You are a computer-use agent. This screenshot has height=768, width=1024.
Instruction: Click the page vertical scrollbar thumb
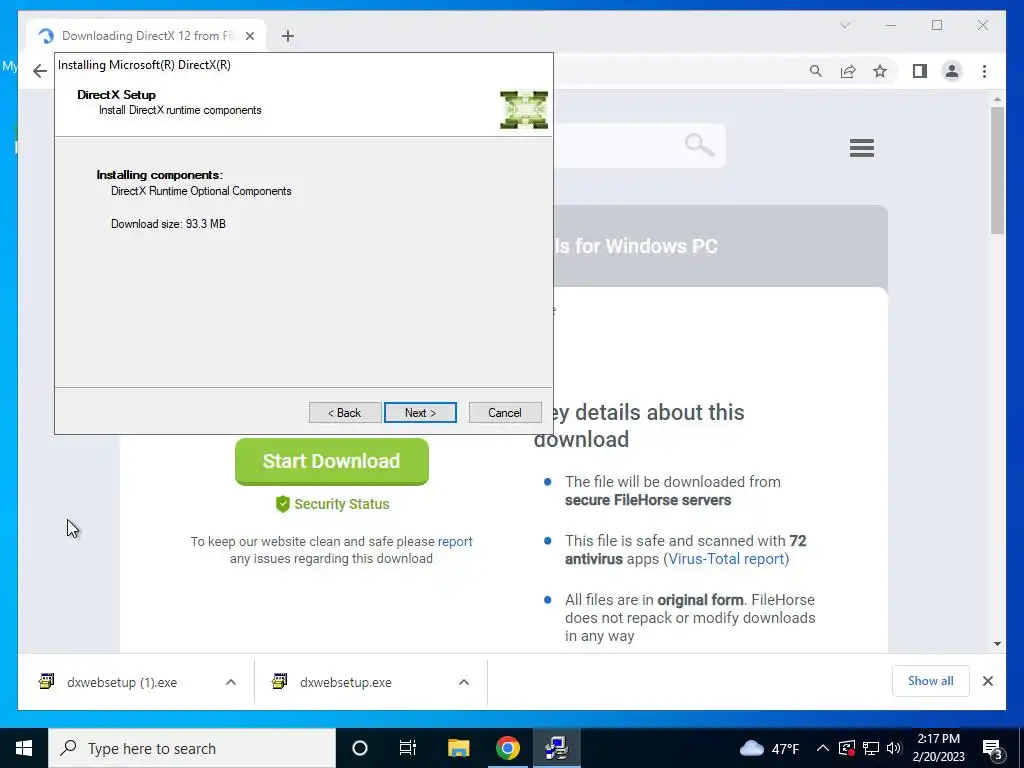click(x=997, y=170)
